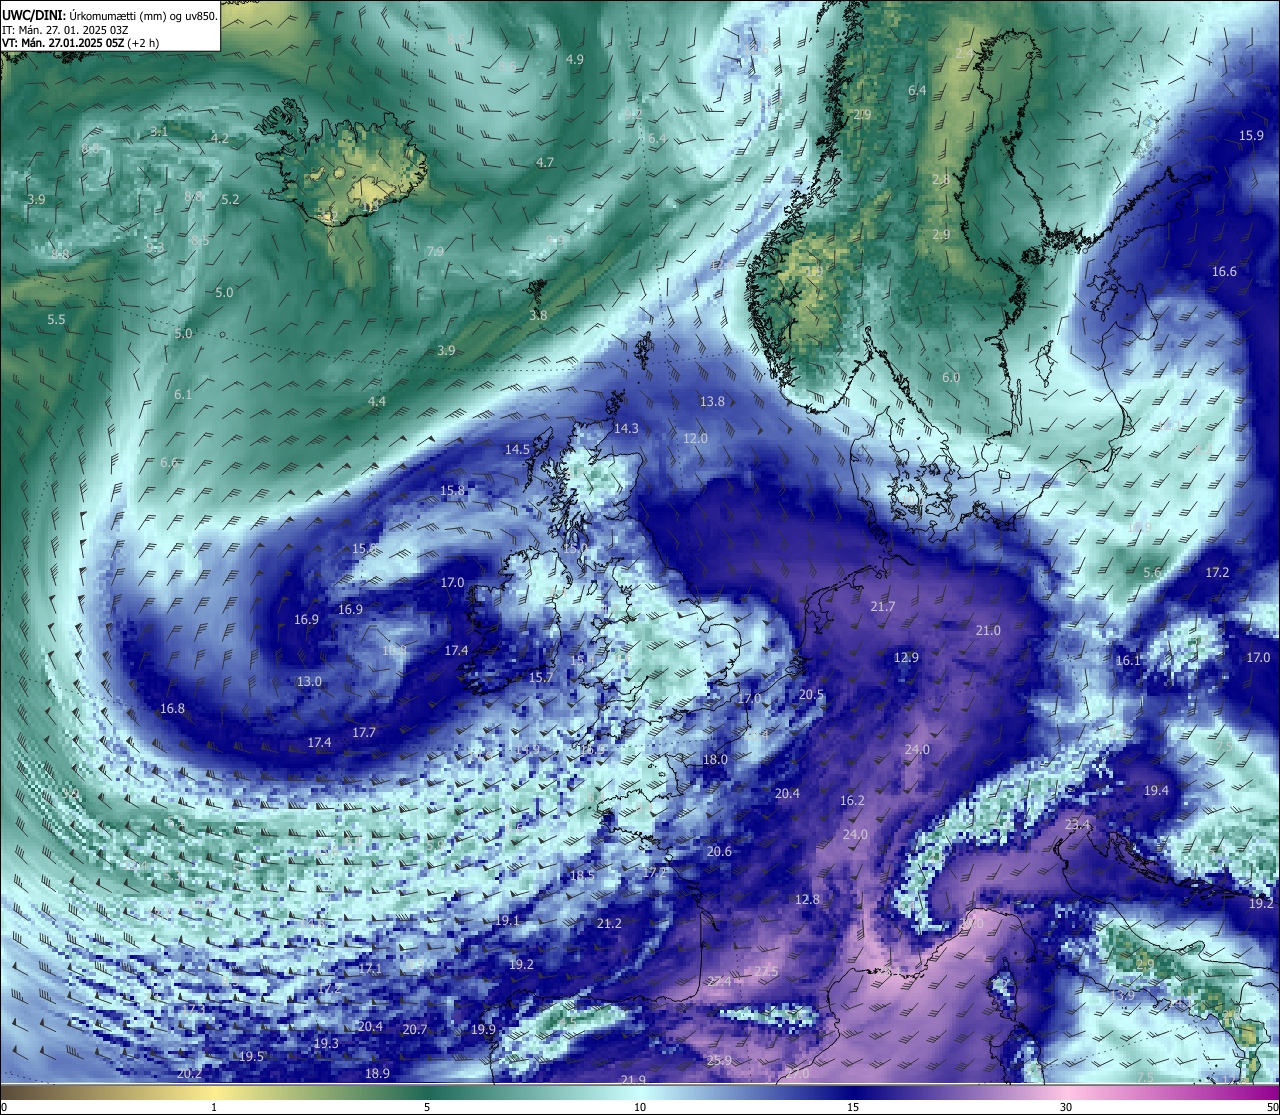The height and width of the screenshot is (1115, 1280).
Task: Click the 15.7 value south of Ireland
Action: pyautogui.click(x=541, y=677)
